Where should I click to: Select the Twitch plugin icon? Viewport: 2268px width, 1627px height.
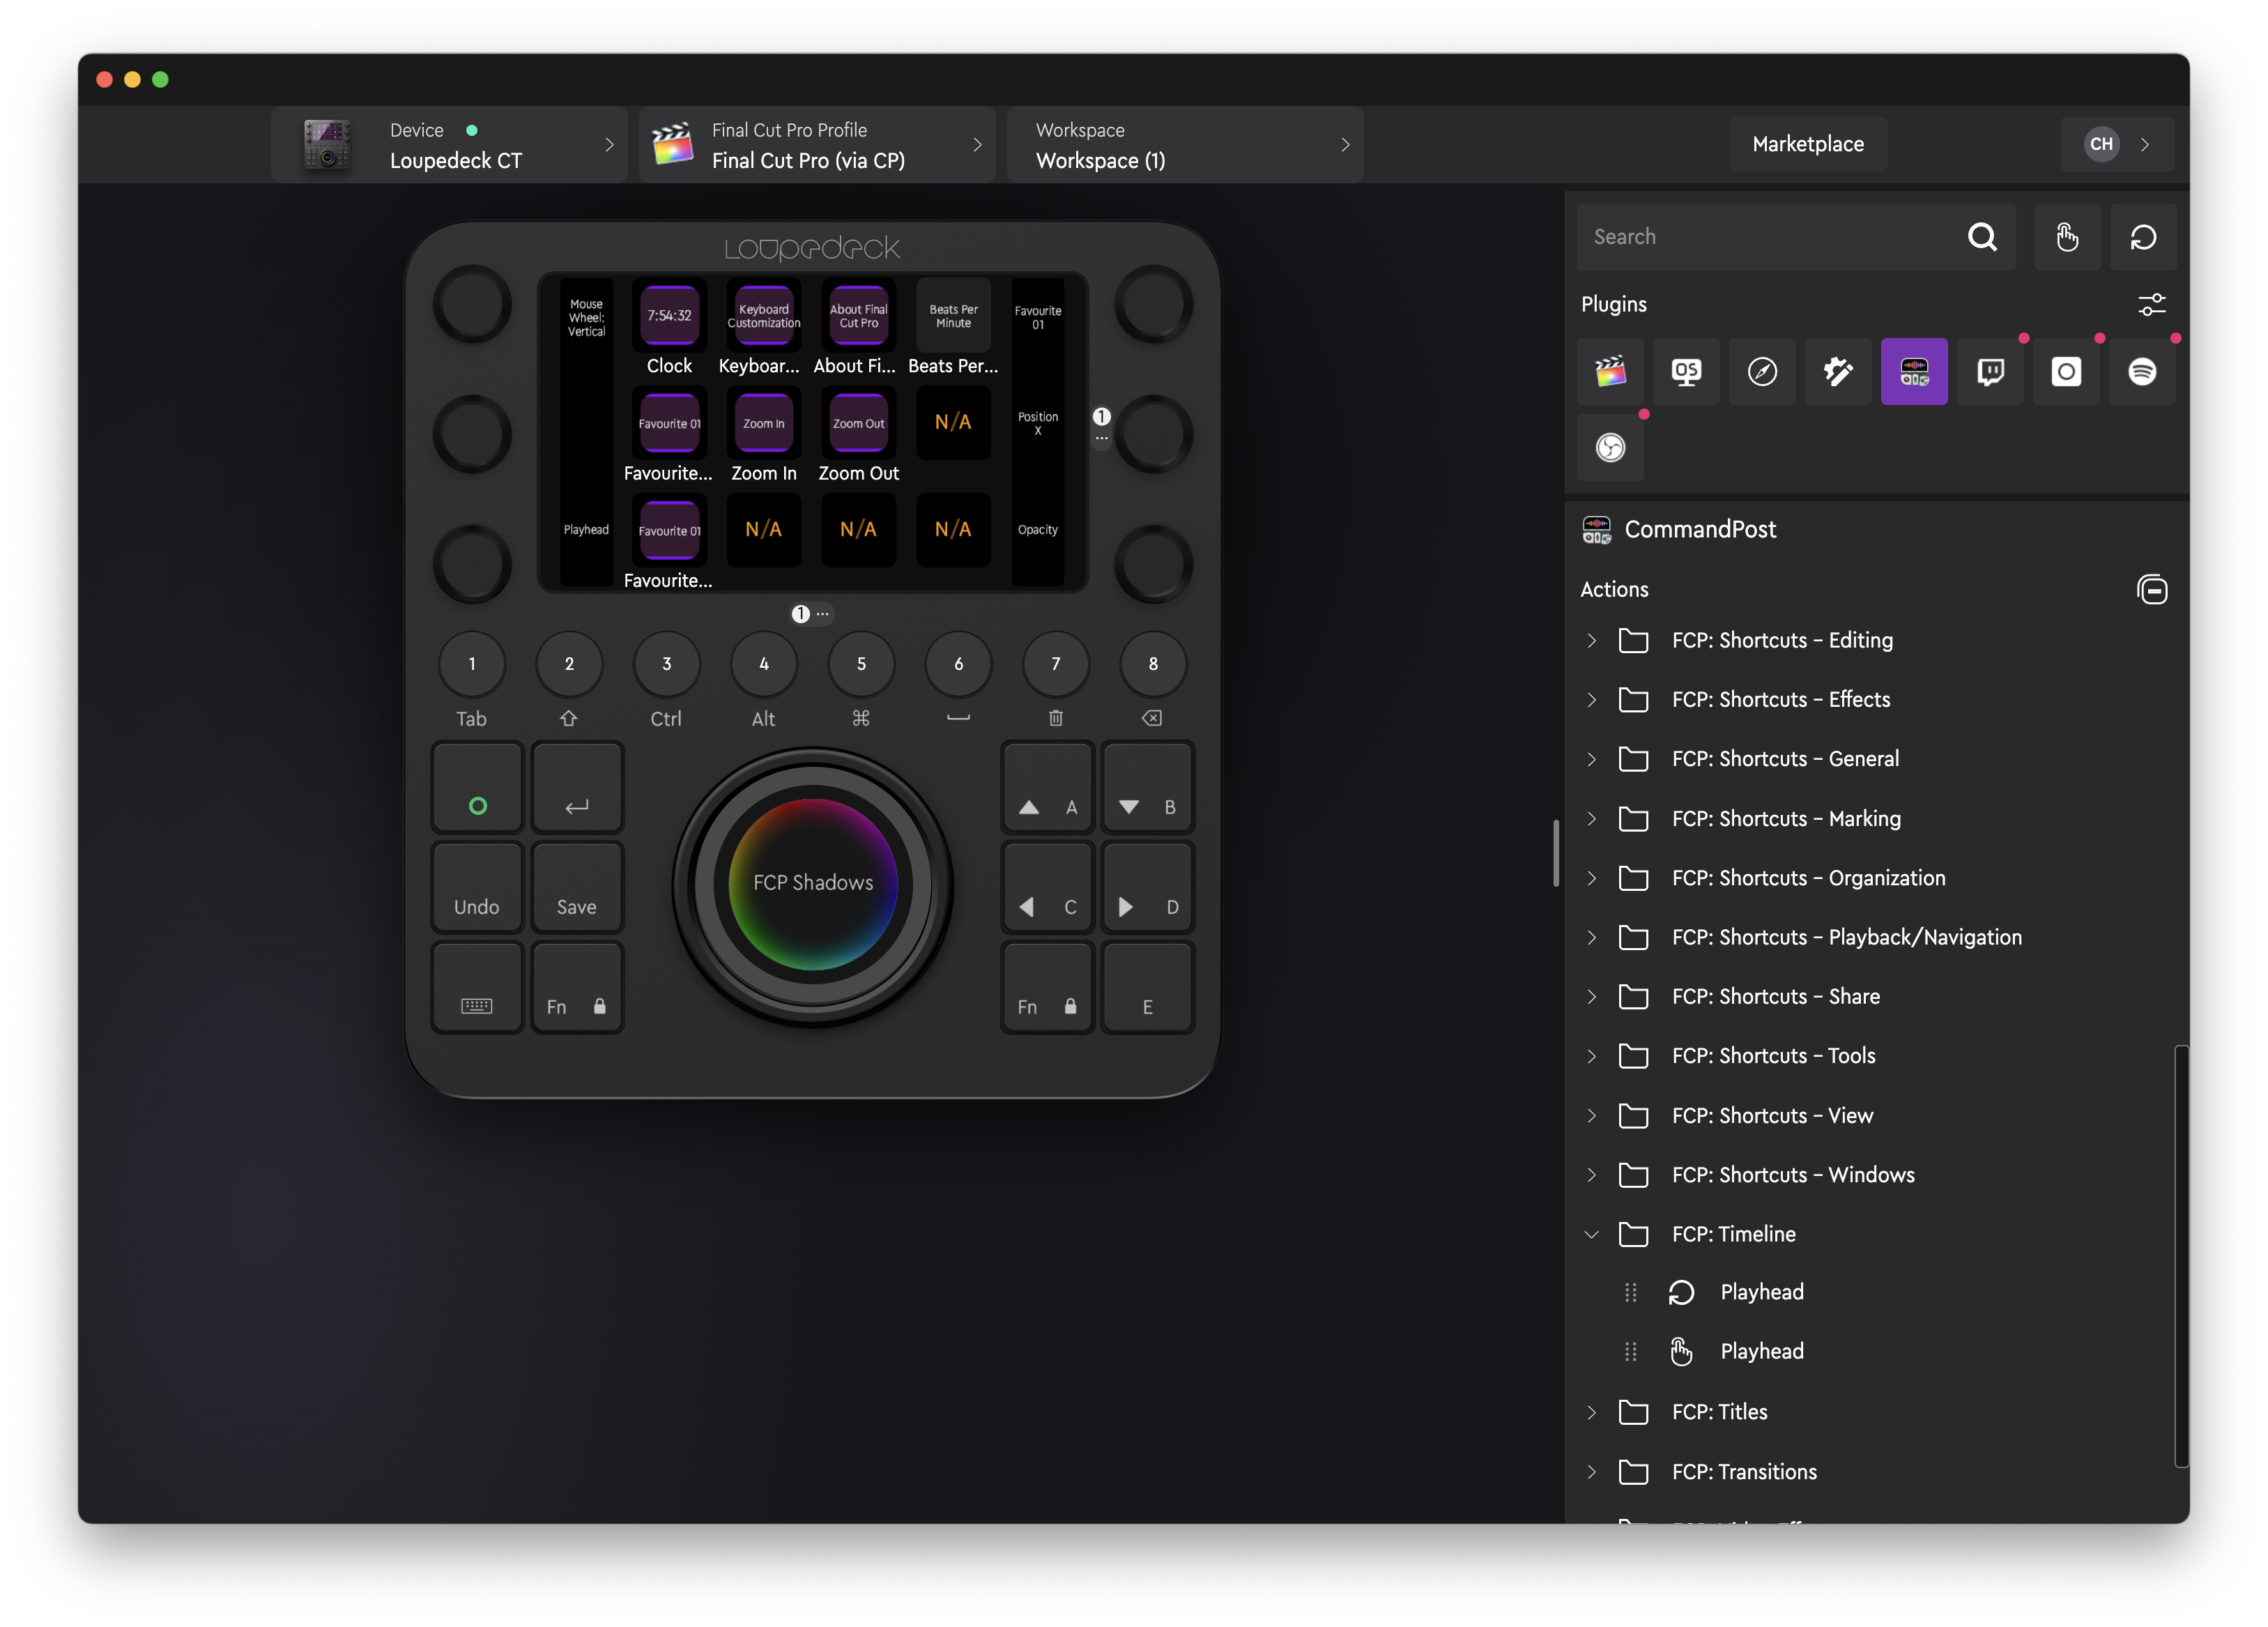[x=1989, y=372]
